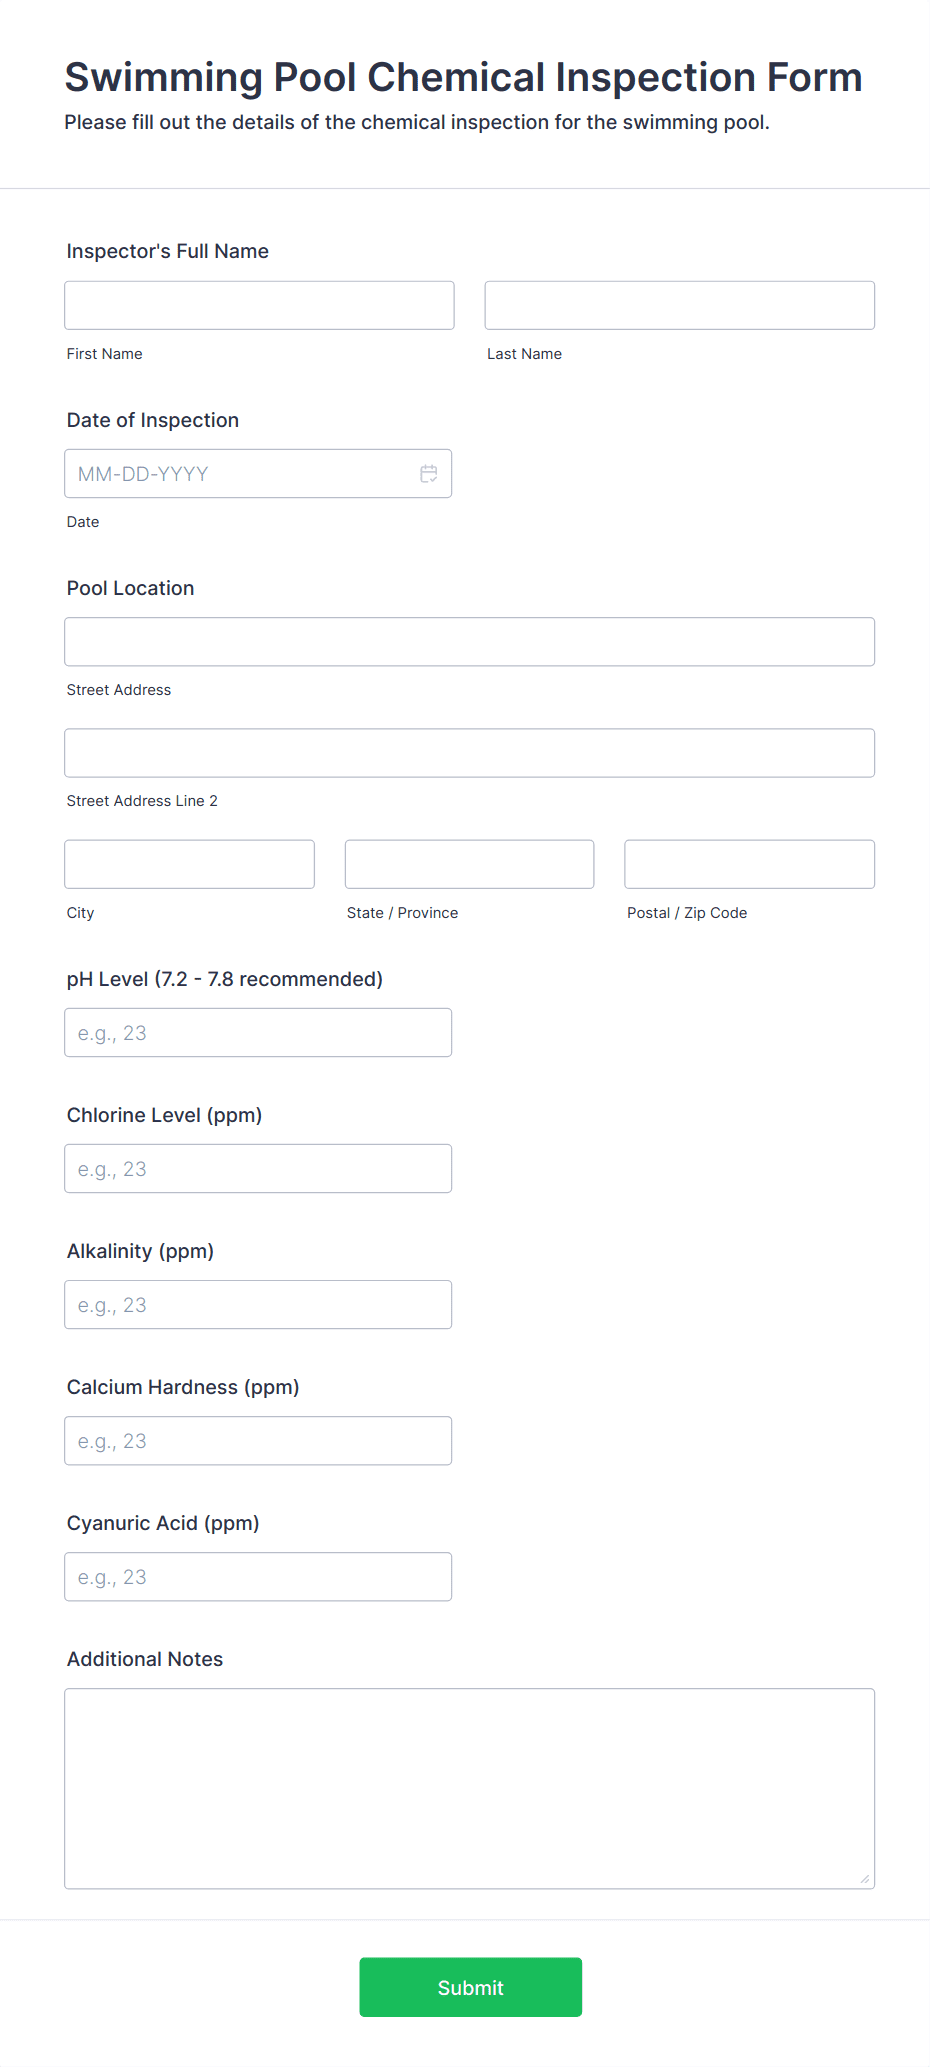Image resolution: width=930 pixels, height=2067 pixels.
Task: Click the Submit button
Action: point(470,1987)
